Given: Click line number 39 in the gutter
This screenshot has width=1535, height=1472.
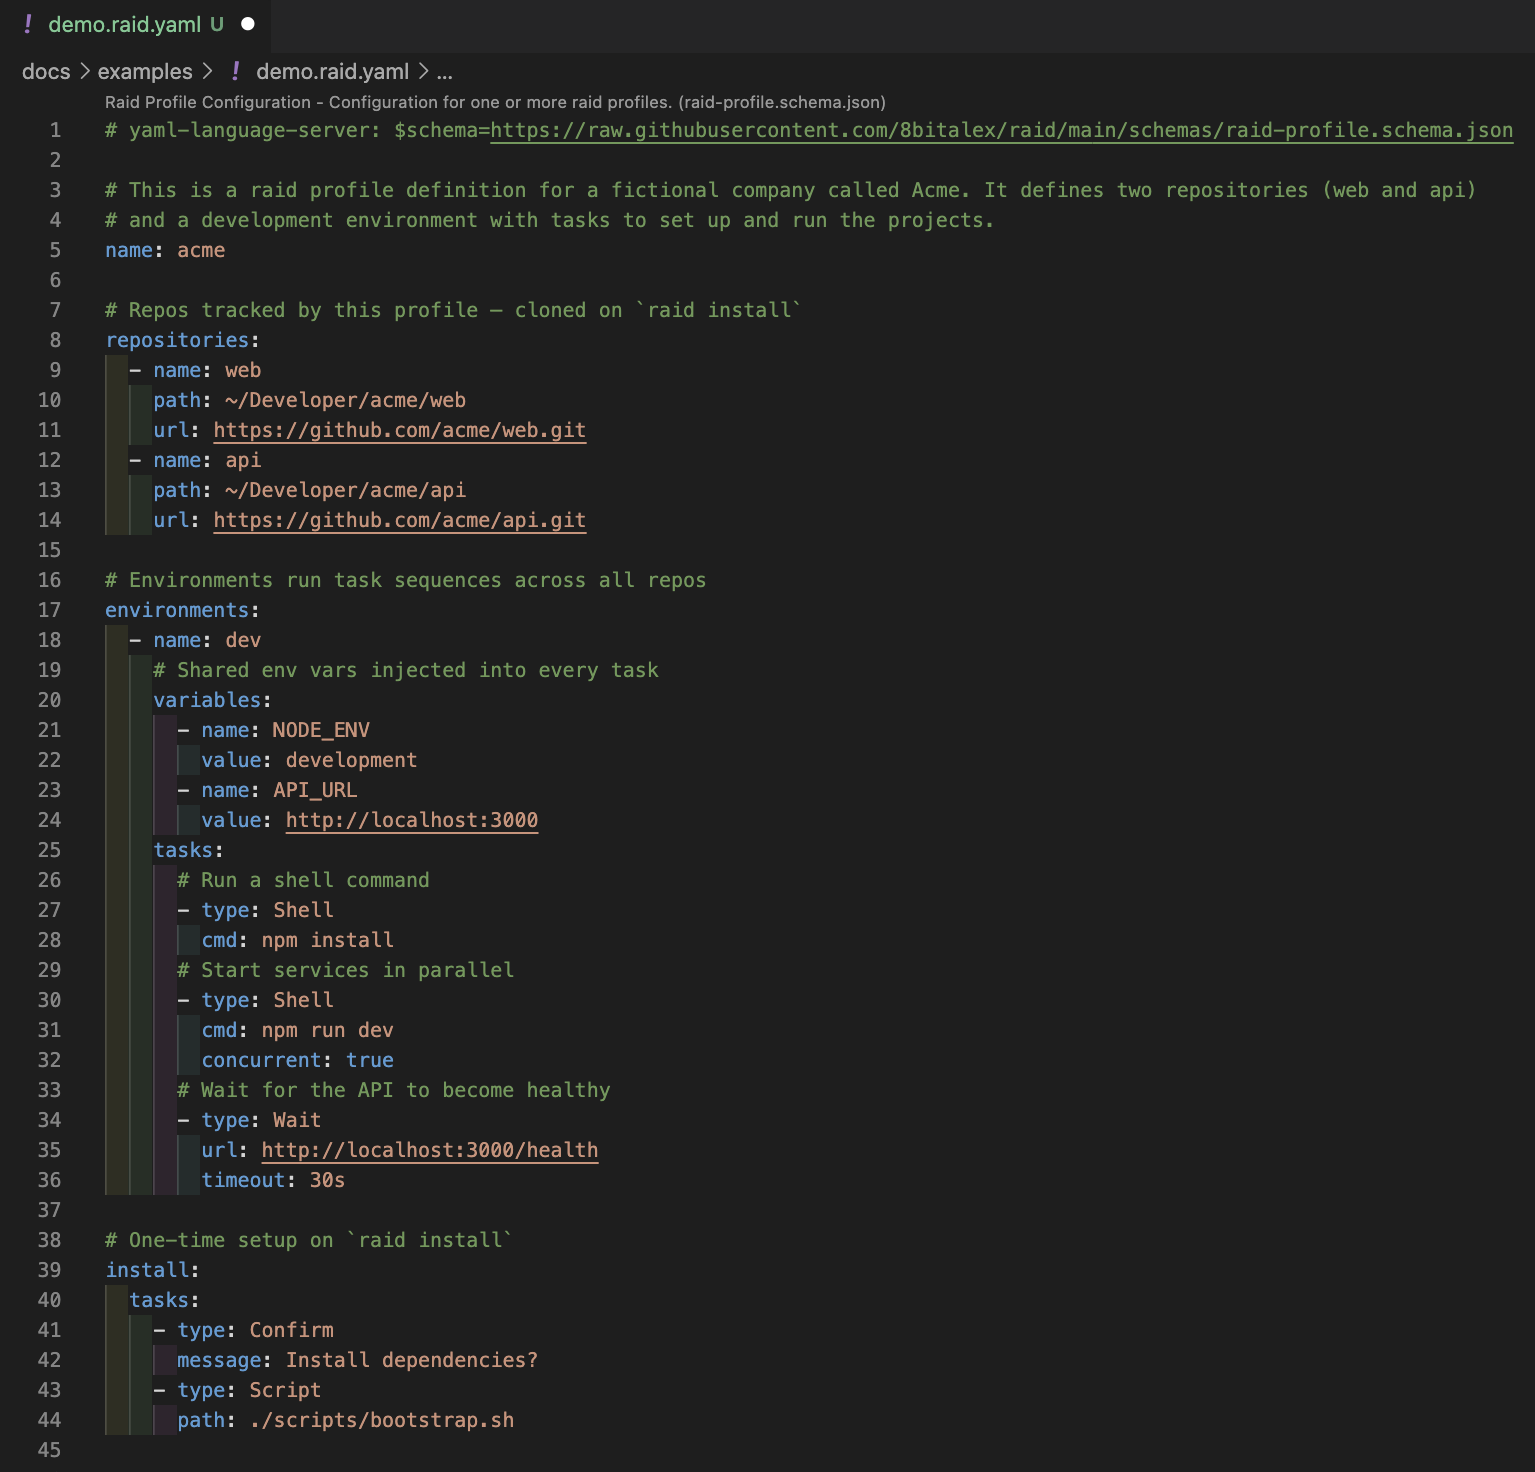Looking at the screenshot, I should click(49, 1271).
